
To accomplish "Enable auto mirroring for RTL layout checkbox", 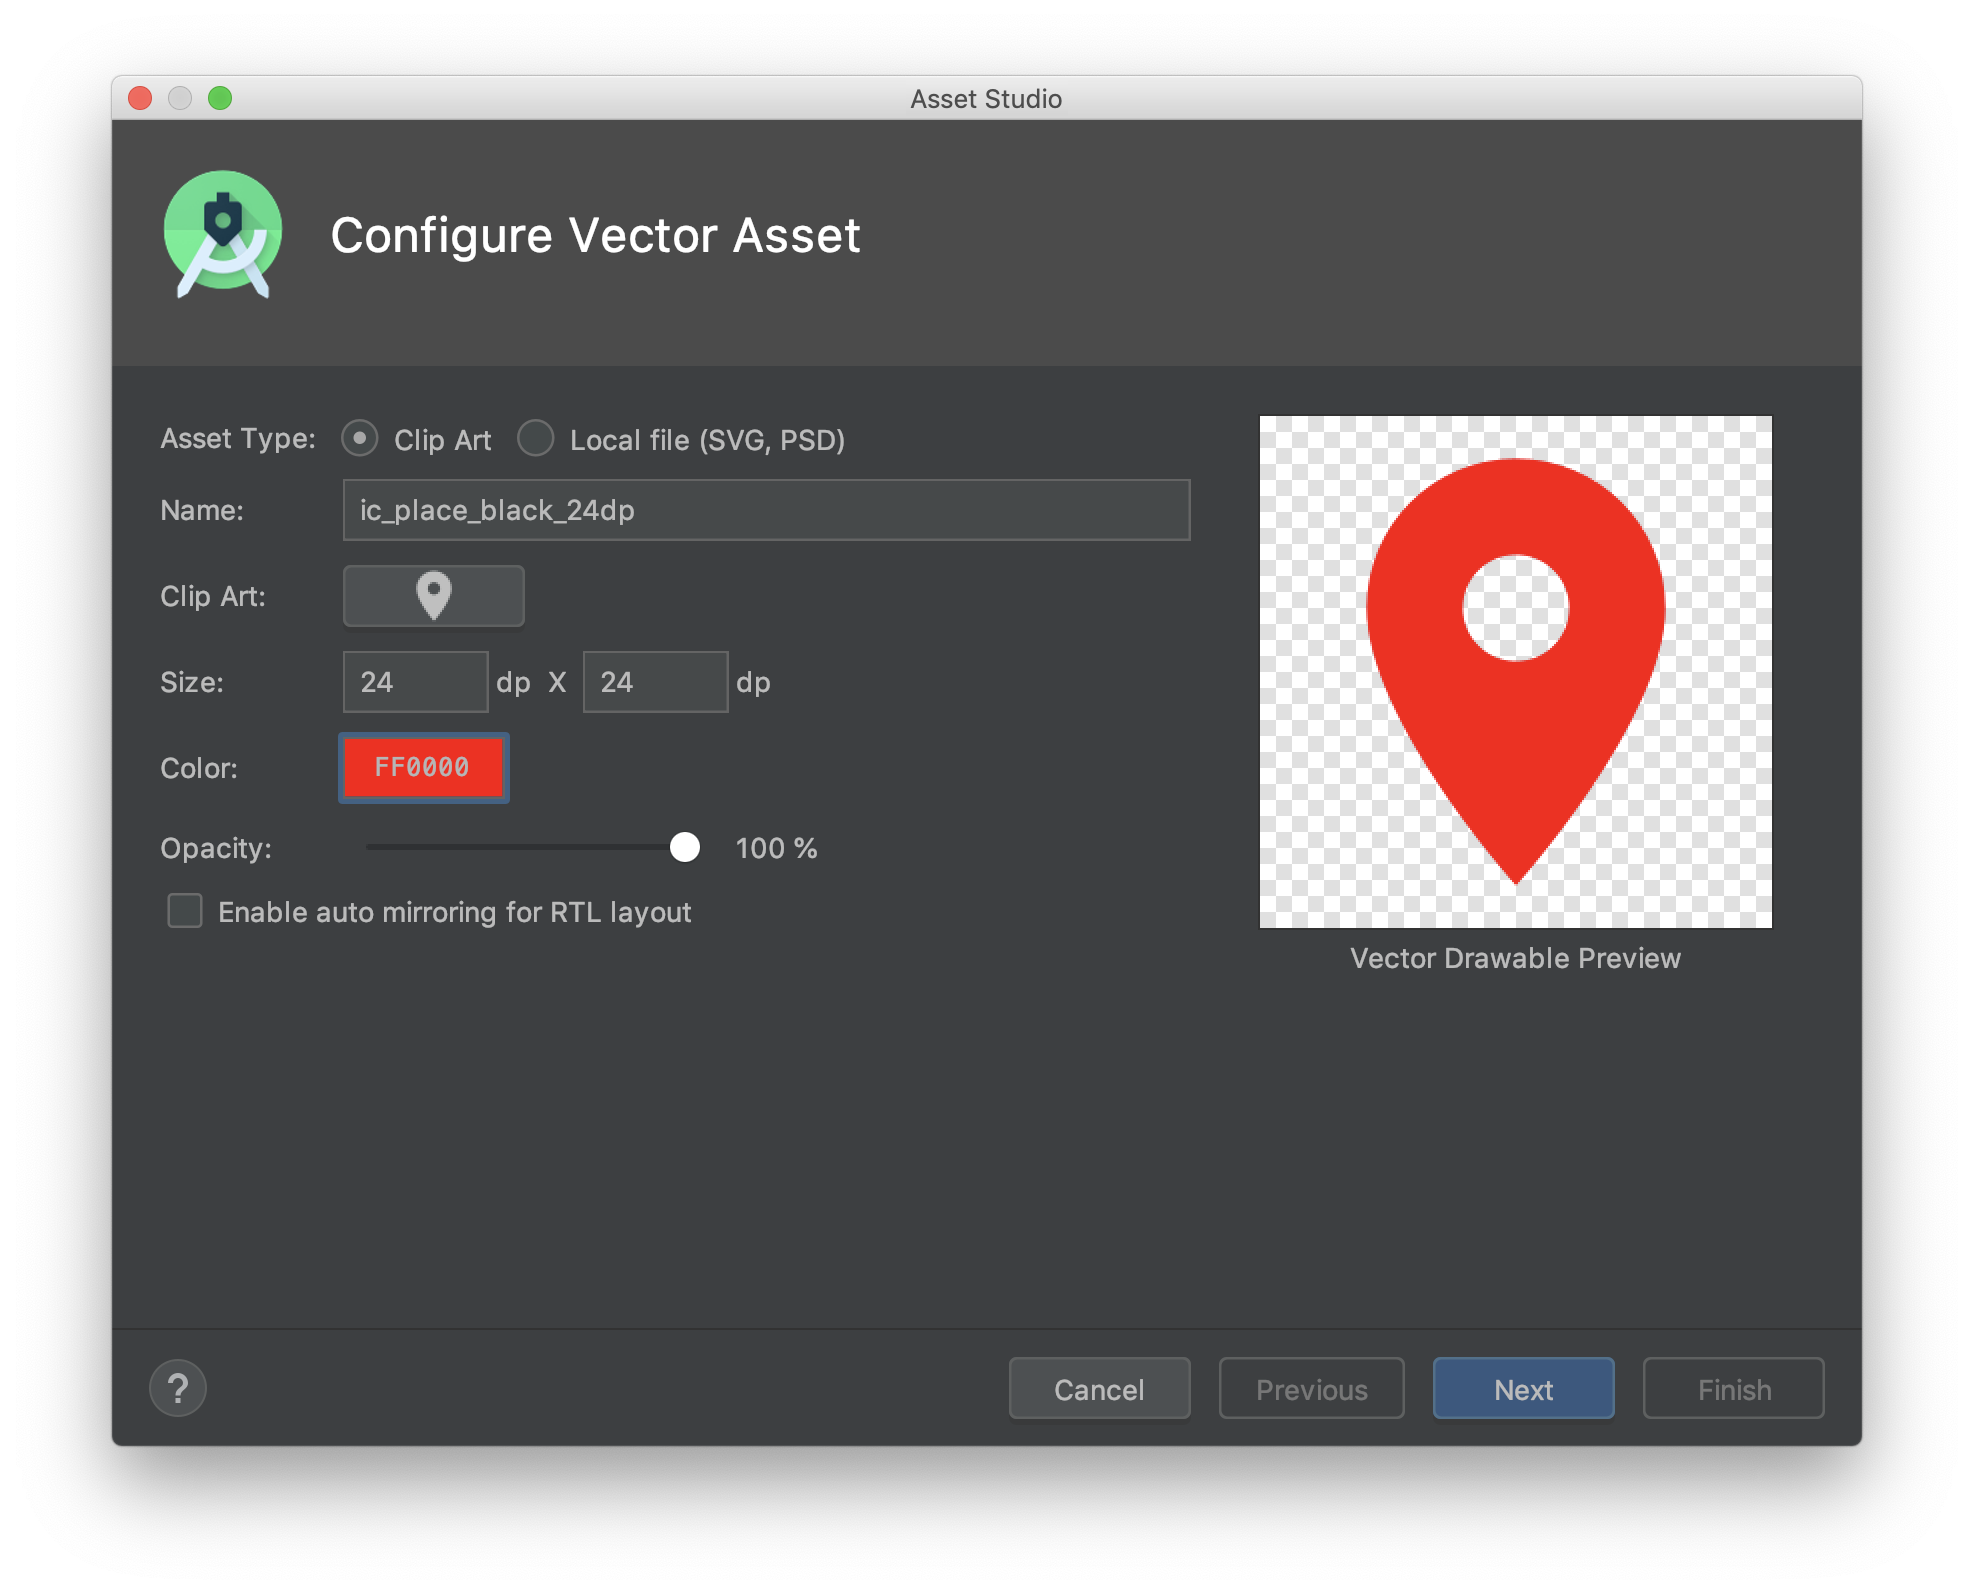I will coord(185,911).
